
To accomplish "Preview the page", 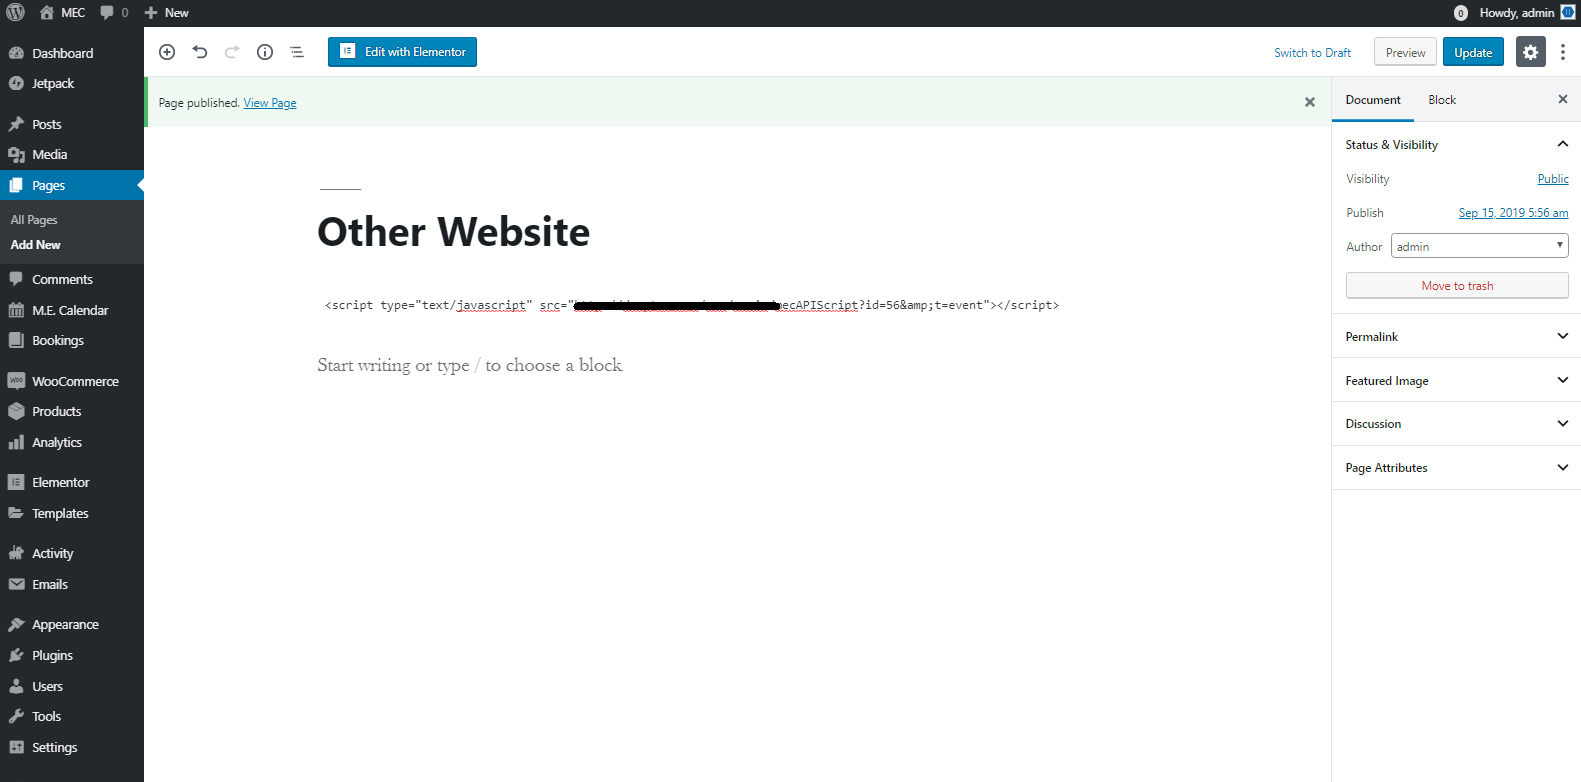I will [1405, 53].
